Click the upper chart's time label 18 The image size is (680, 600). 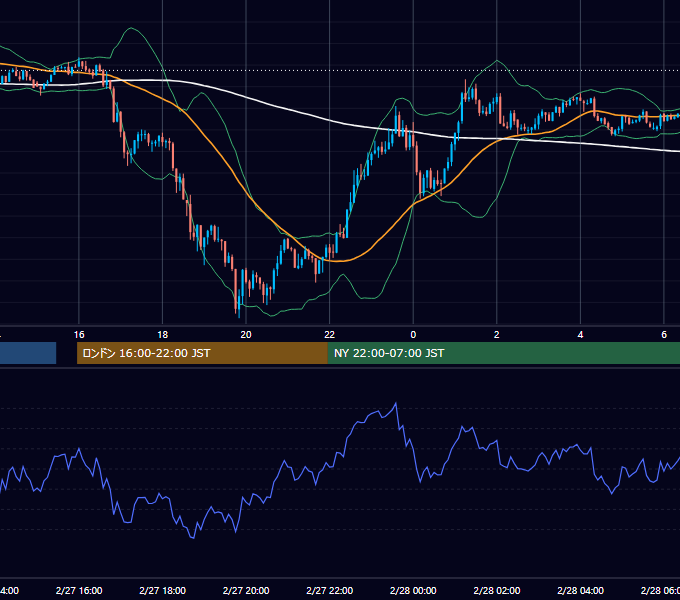[162, 335]
